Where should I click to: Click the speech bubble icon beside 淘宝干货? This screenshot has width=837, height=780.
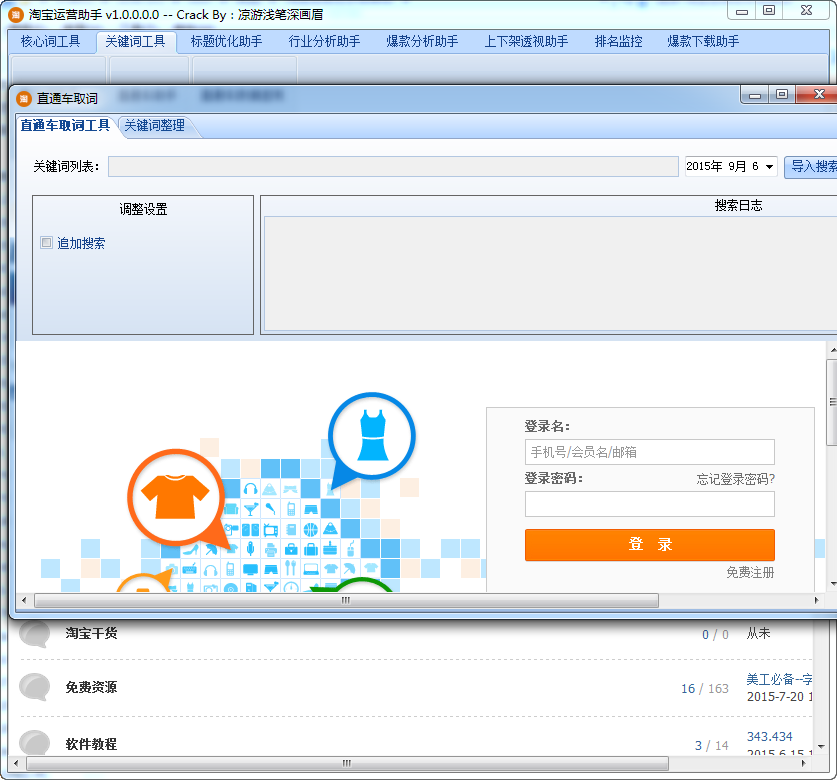(x=35, y=633)
